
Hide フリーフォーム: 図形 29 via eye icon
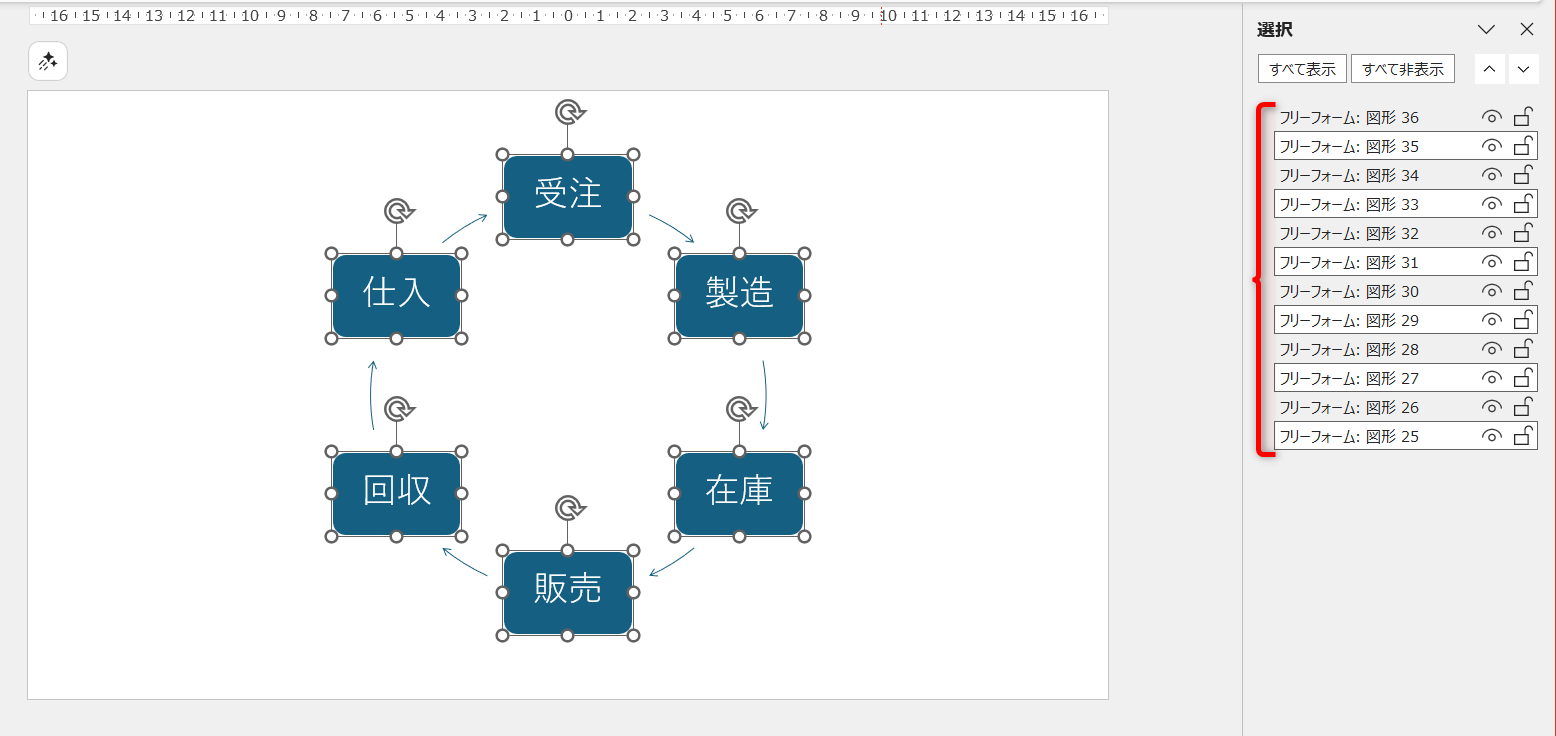(x=1491, y=321)
